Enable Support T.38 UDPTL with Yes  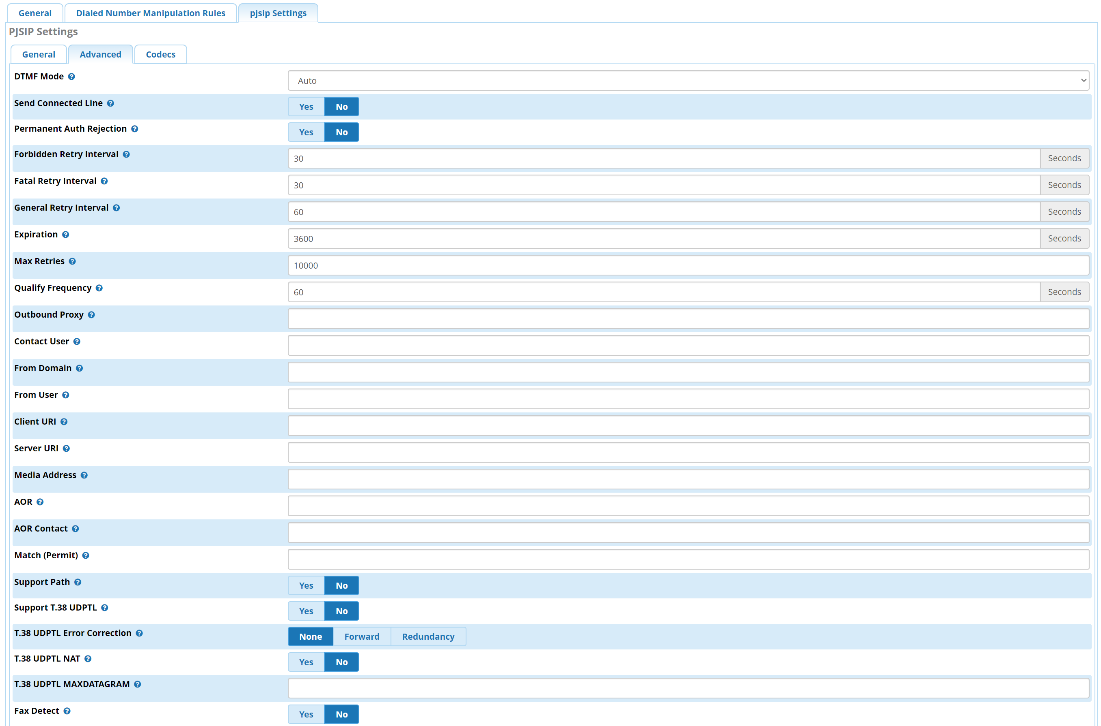click(306, 611)
